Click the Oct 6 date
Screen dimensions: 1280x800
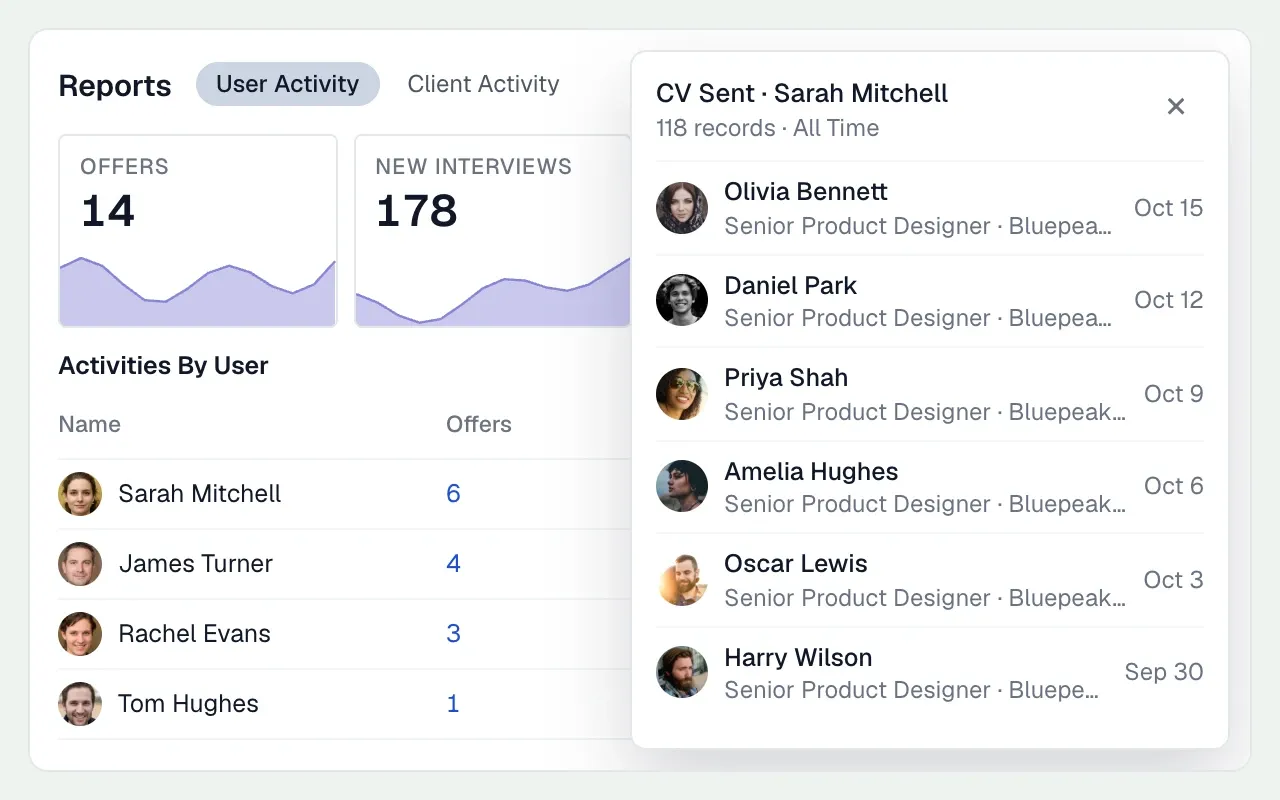[1174, 486]
